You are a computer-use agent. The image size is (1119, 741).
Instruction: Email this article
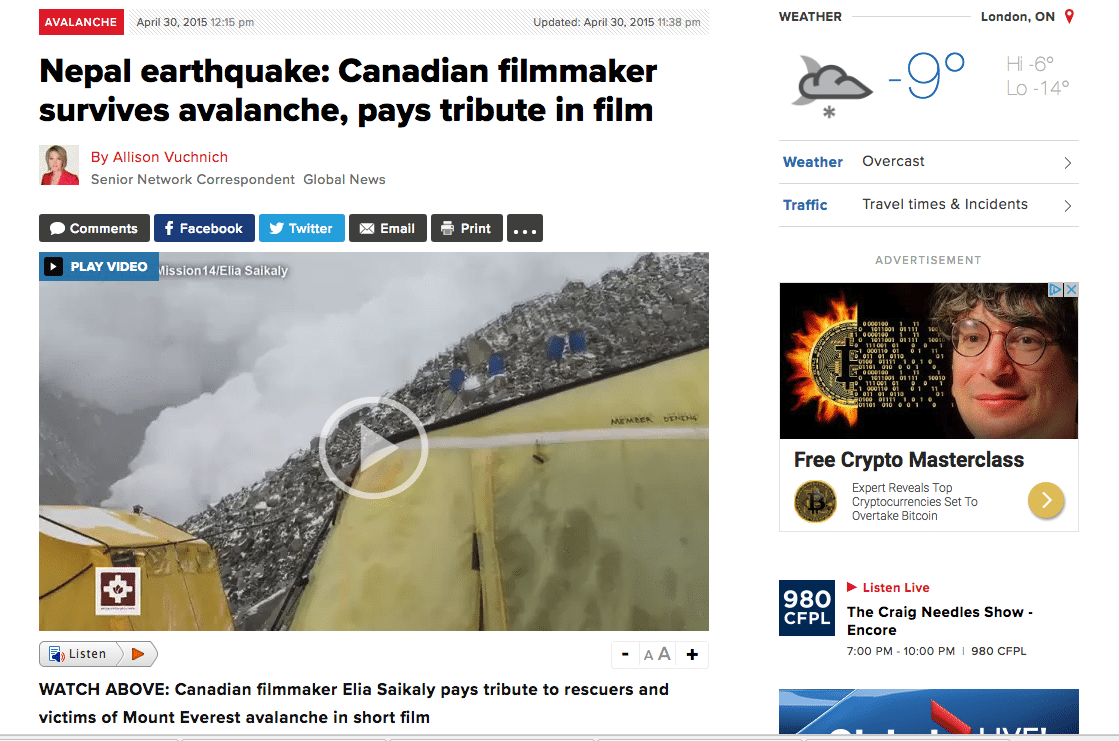388,228
